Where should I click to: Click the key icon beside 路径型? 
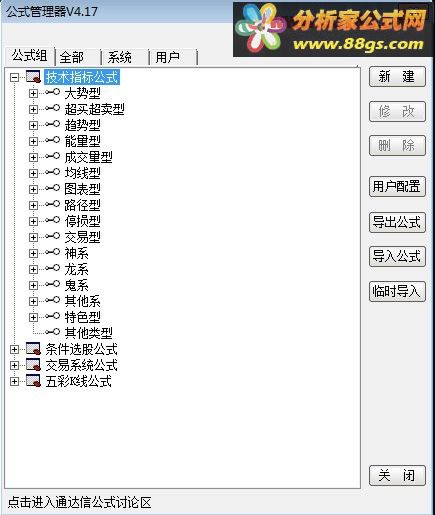pyautogui.click(x=53, y=204)
